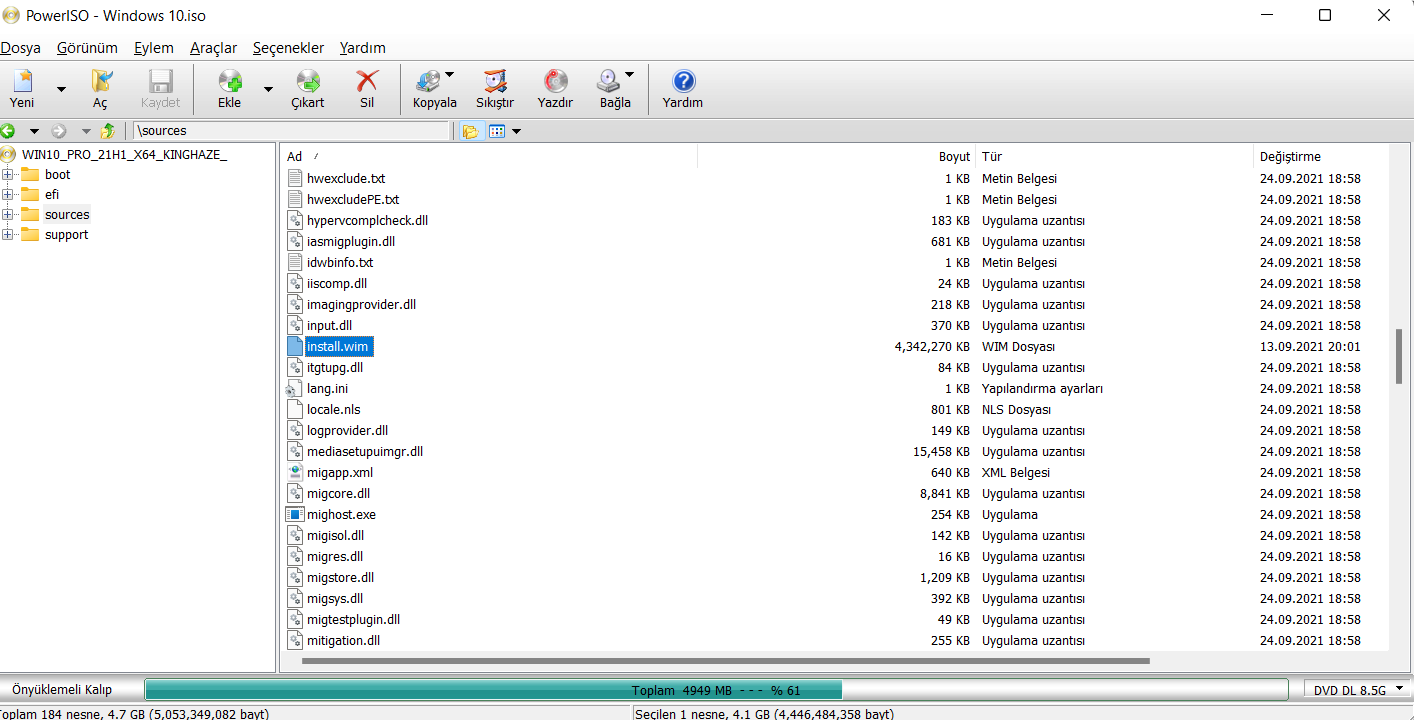Click the Kaydet (Save) toolbar icon
The height and width of the screenshot is (720, 1414).
click(x=161, y=82)
